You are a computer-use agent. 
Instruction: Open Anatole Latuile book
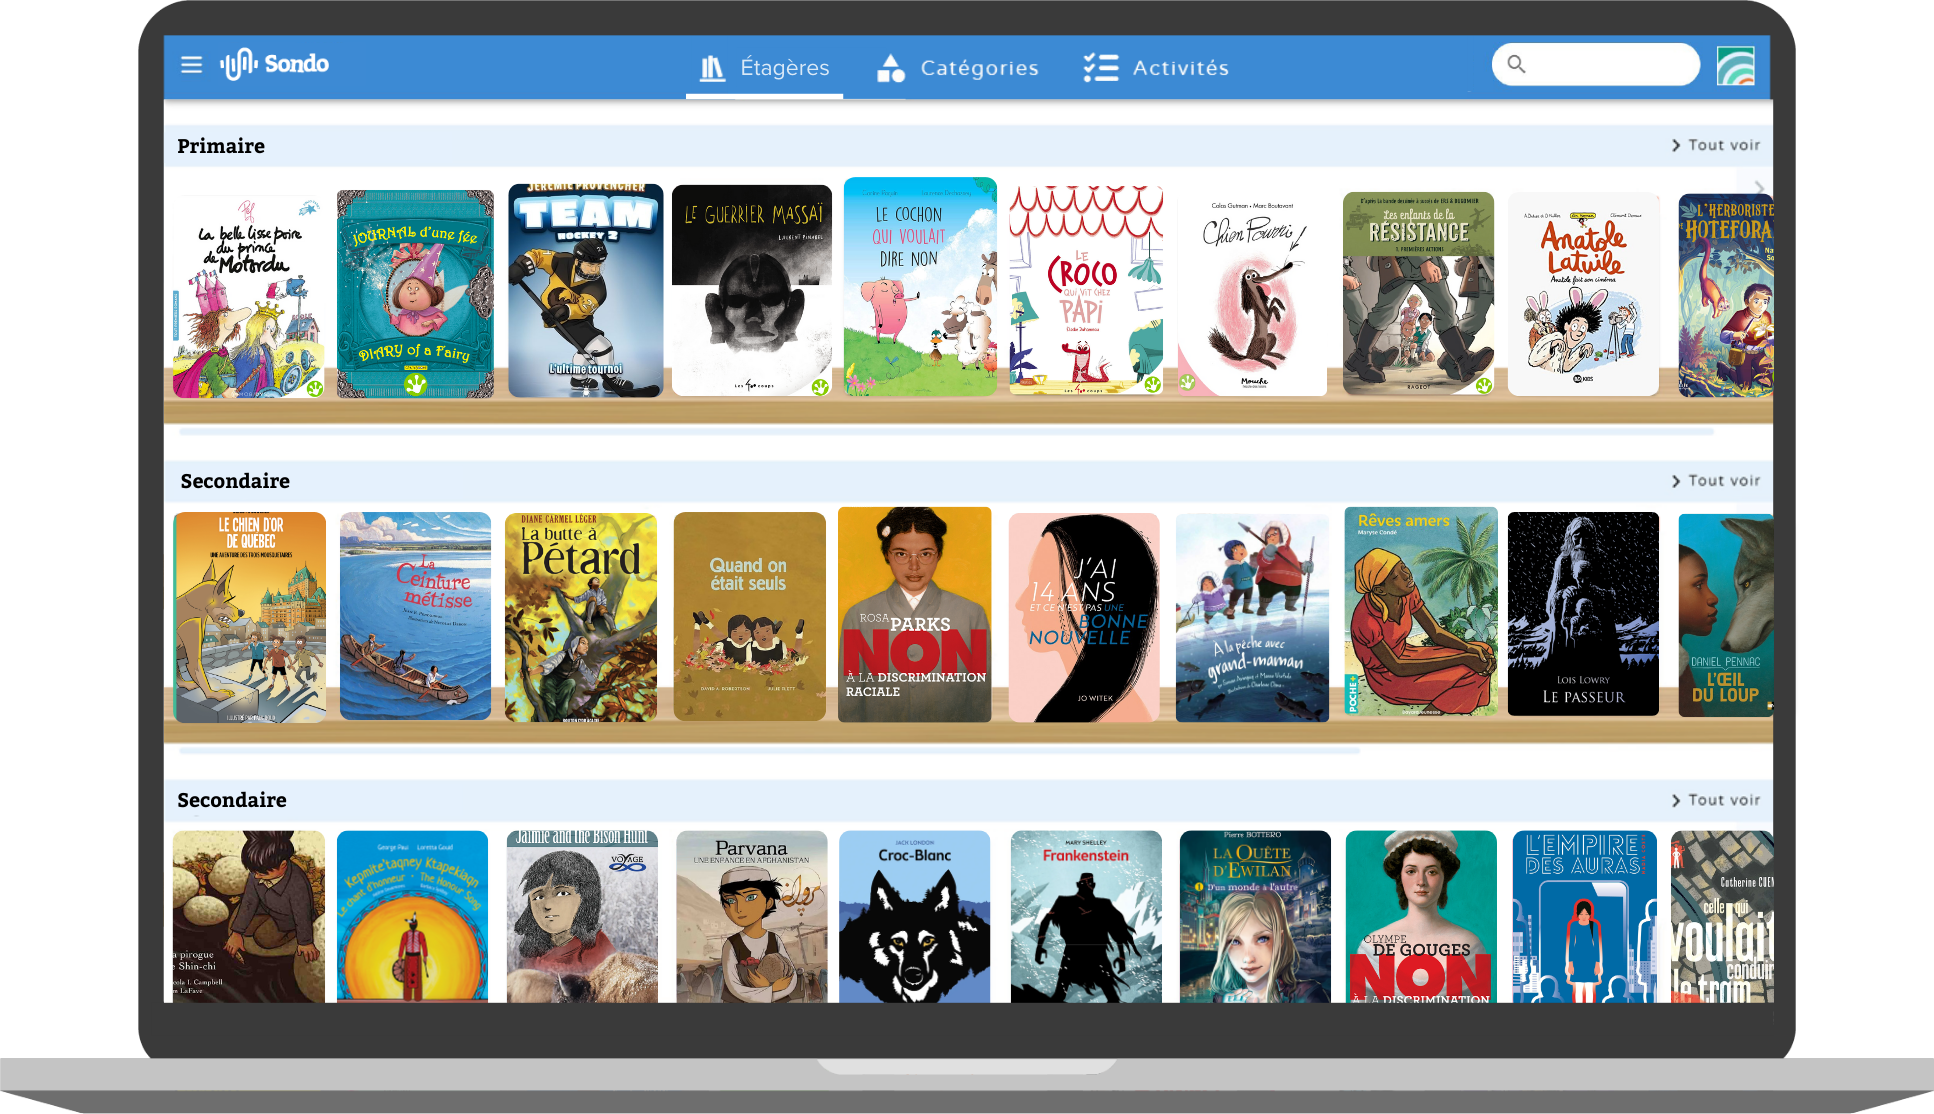click(x=1583, y=294)
